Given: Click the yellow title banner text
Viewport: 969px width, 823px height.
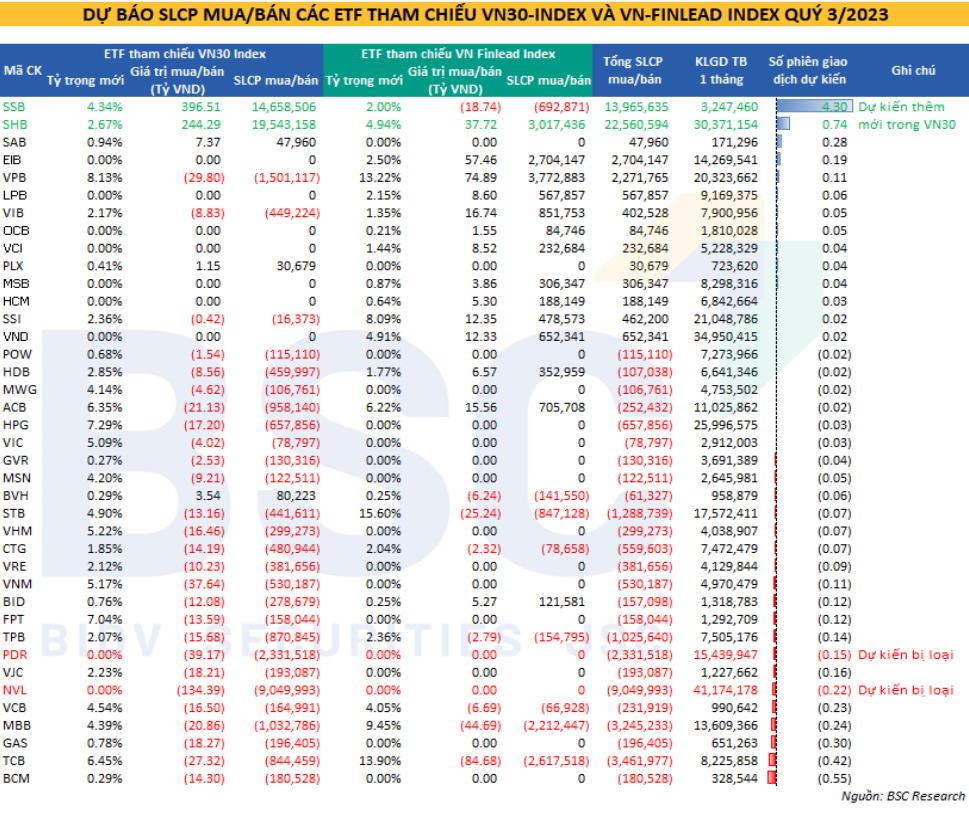Looking at the screenshot, I should 485,14.
